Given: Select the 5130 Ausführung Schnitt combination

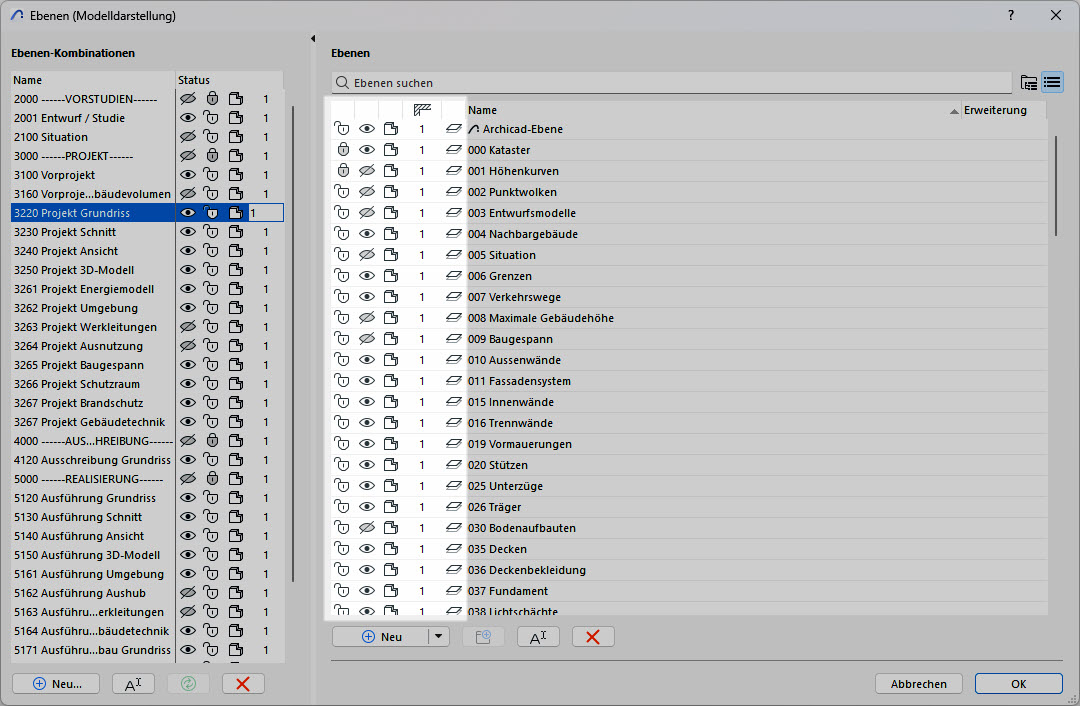Looking at the screenshot, I should pyautogui.click(x=78, y=517).
